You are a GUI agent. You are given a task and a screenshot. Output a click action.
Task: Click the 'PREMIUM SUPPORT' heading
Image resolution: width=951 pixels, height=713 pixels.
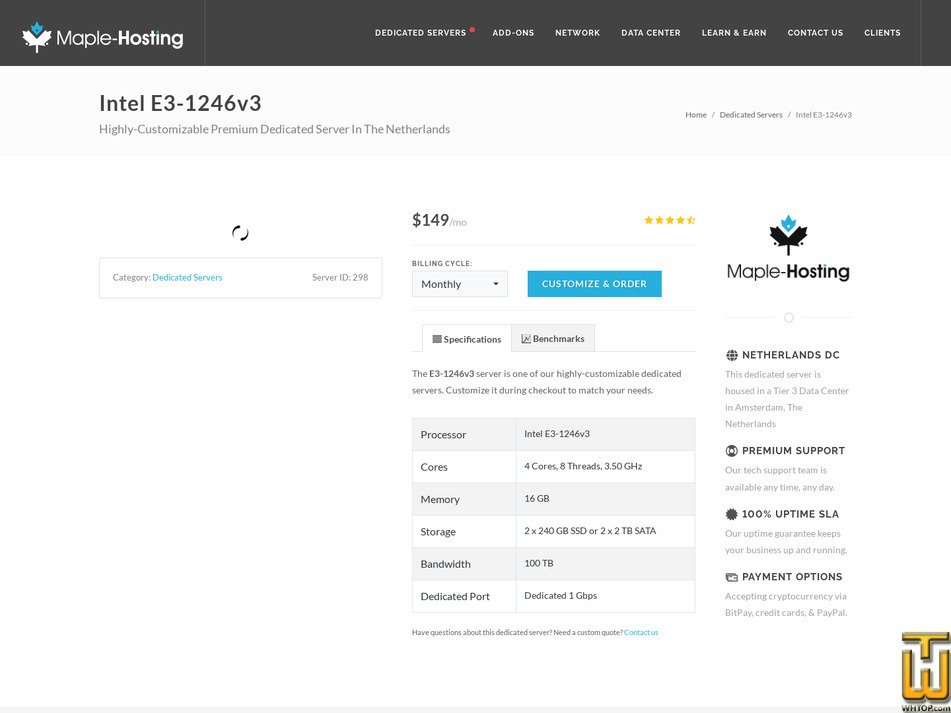793,450
